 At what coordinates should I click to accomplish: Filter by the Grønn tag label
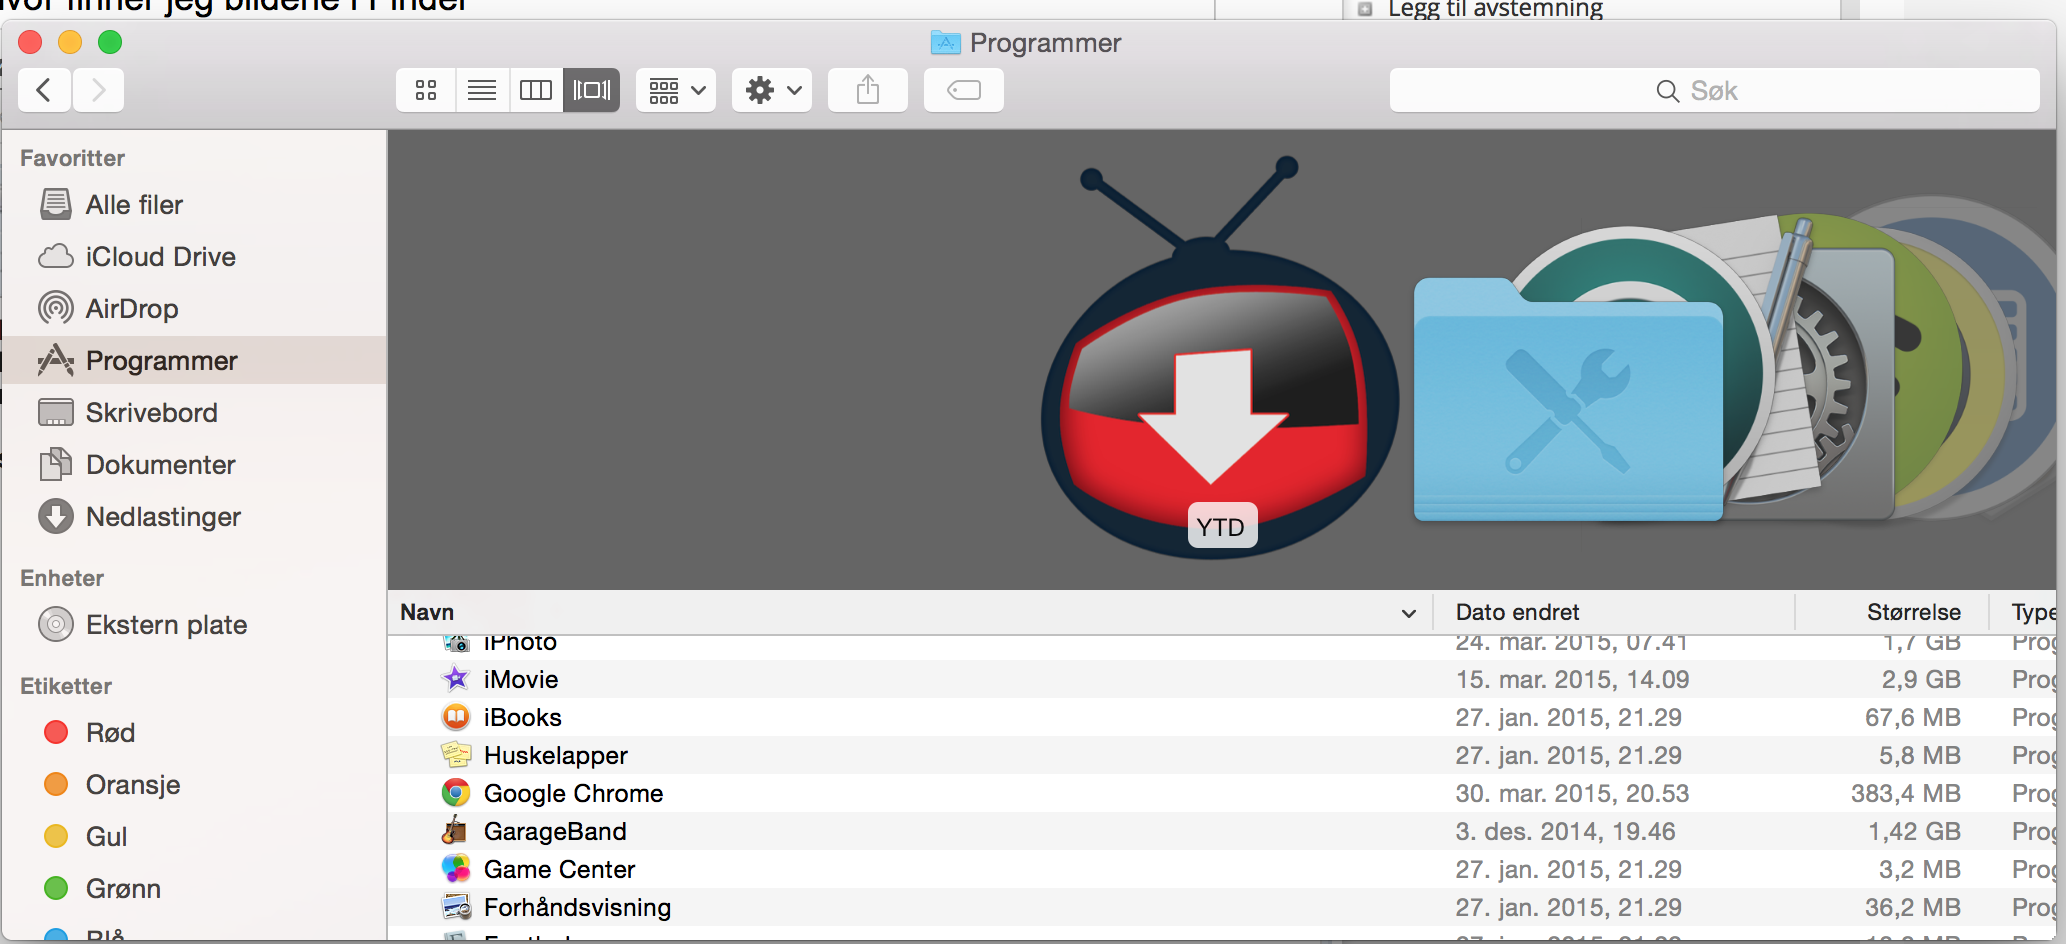pos(123,889)
